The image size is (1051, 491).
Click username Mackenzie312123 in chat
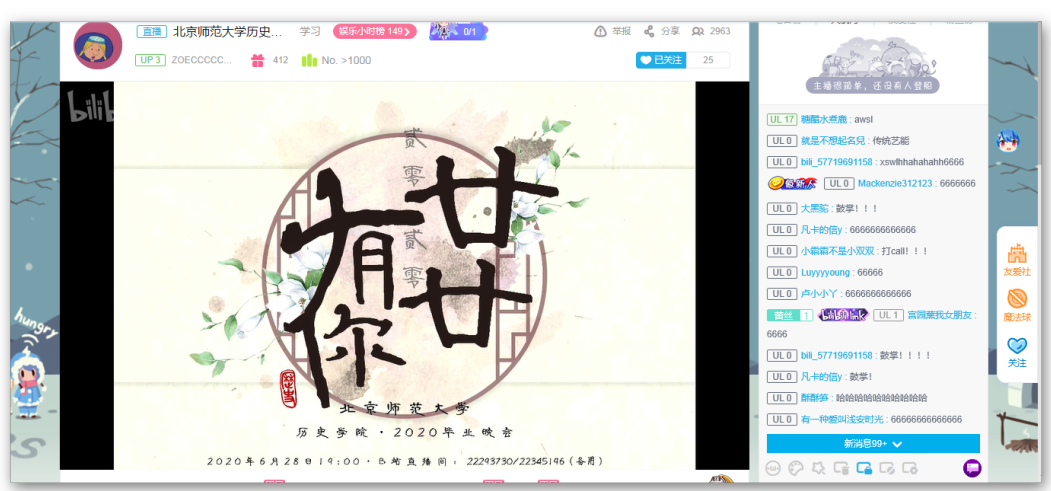coord(895,184)
